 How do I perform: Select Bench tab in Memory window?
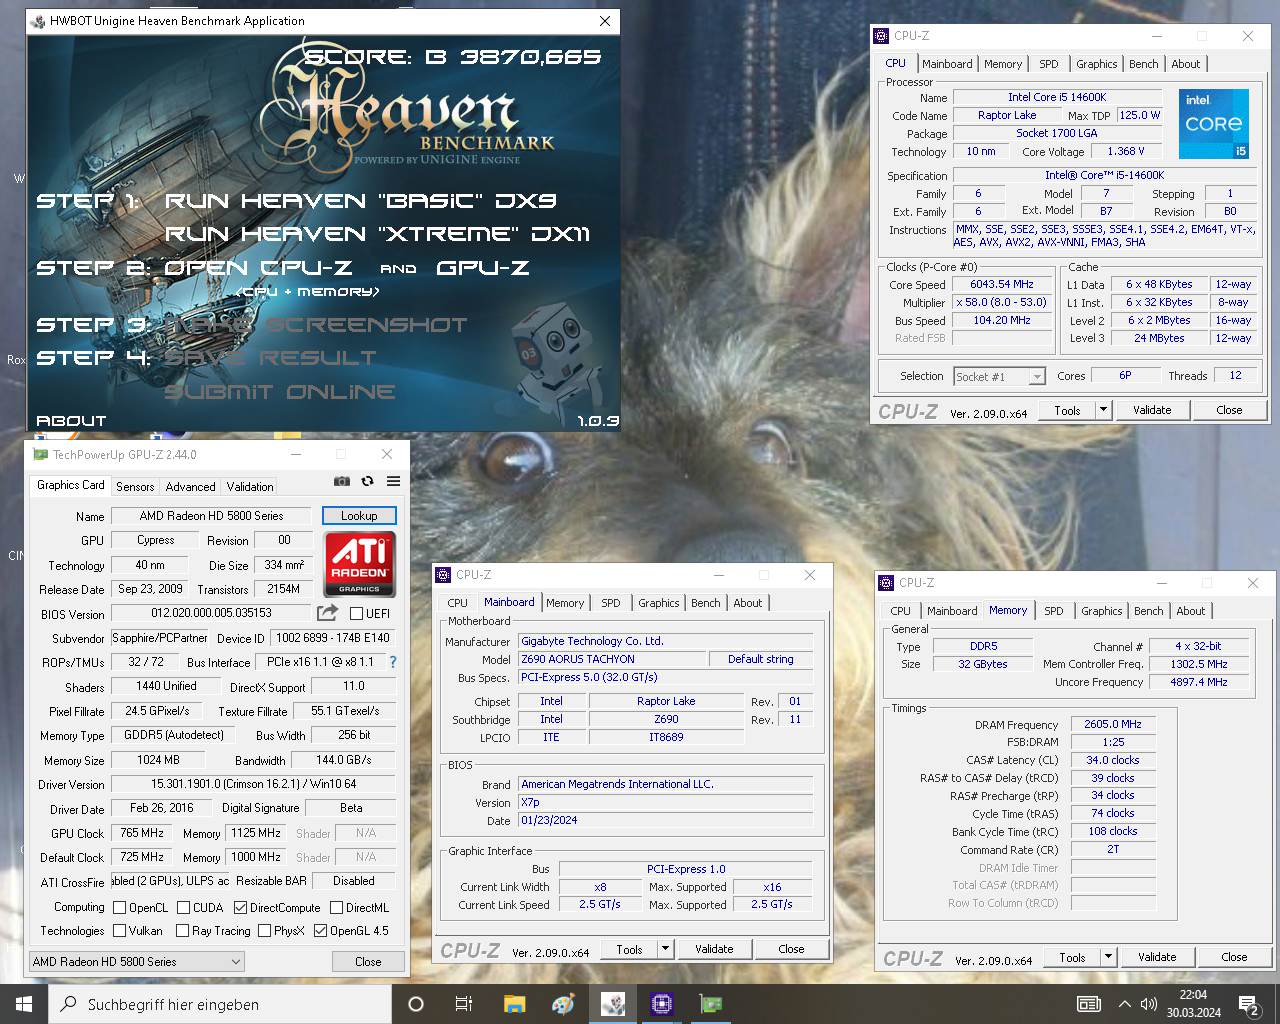[x=1148, y=611]
